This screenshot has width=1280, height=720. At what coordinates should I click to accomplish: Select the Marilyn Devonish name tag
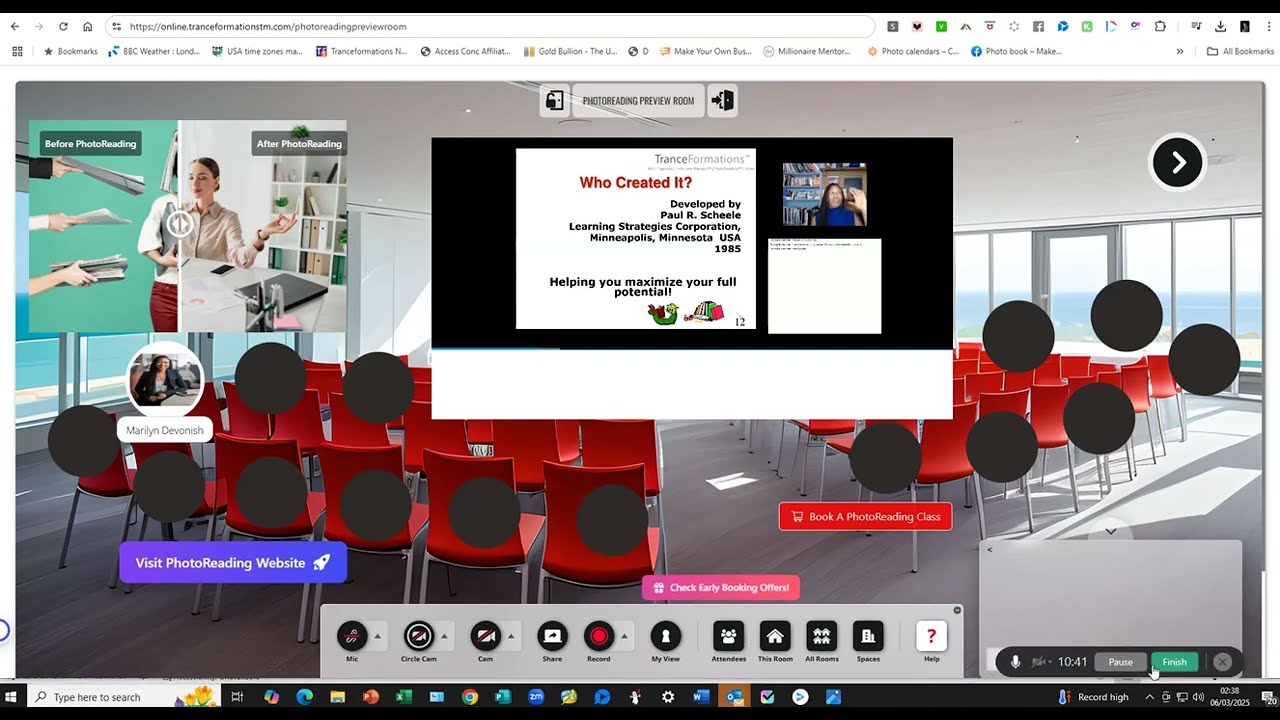point(165,430)
